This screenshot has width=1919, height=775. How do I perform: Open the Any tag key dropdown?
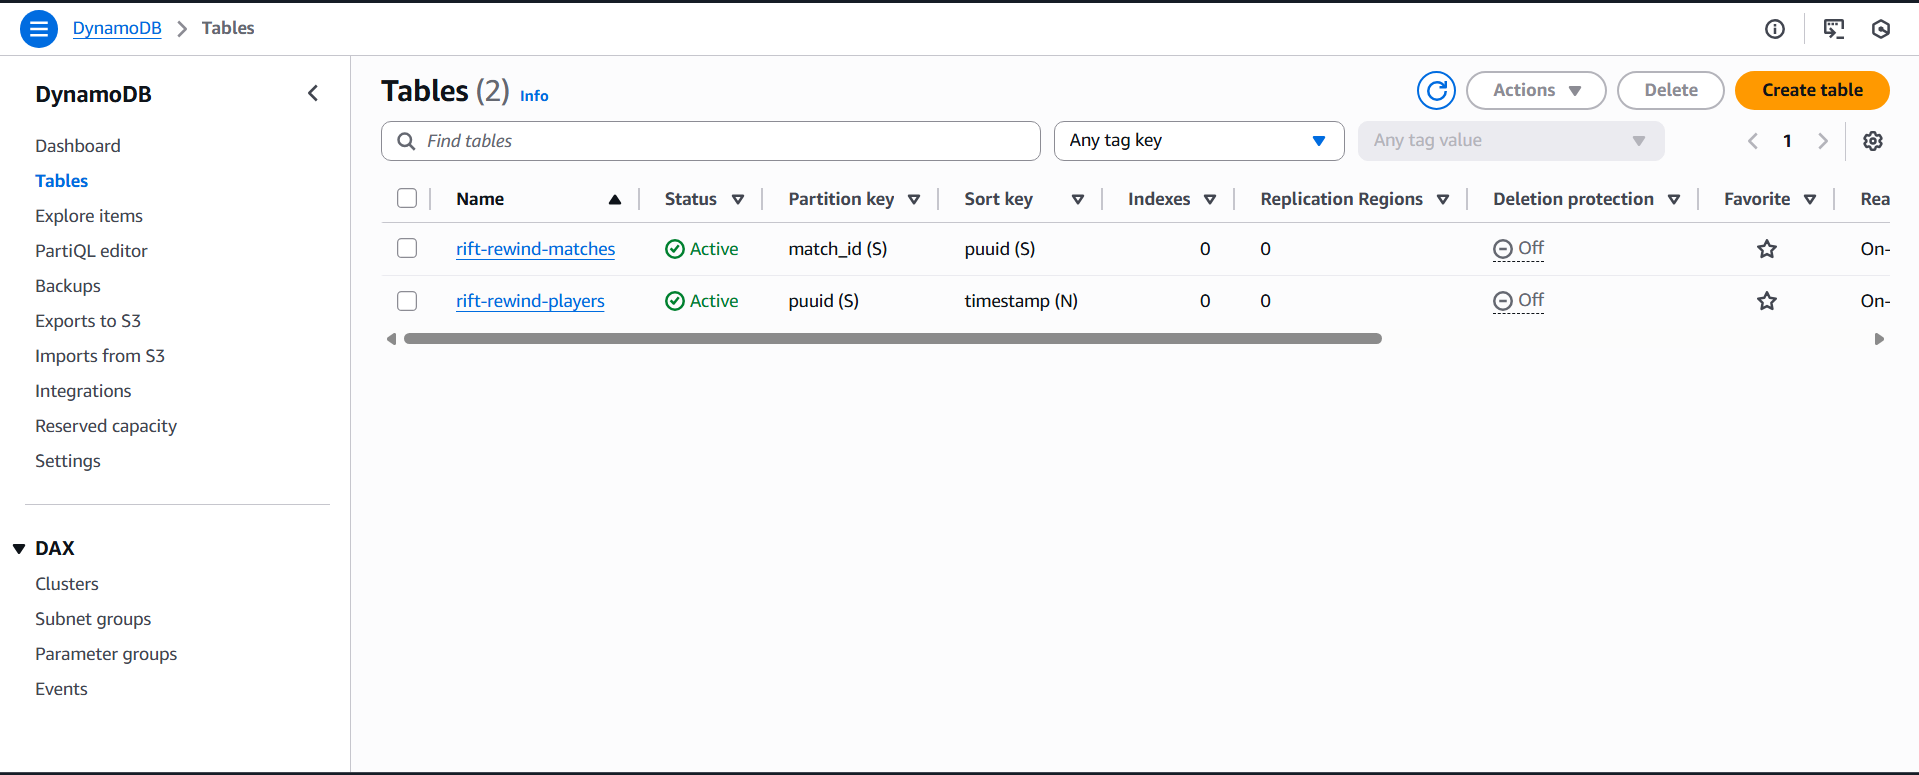[1199, 141]
